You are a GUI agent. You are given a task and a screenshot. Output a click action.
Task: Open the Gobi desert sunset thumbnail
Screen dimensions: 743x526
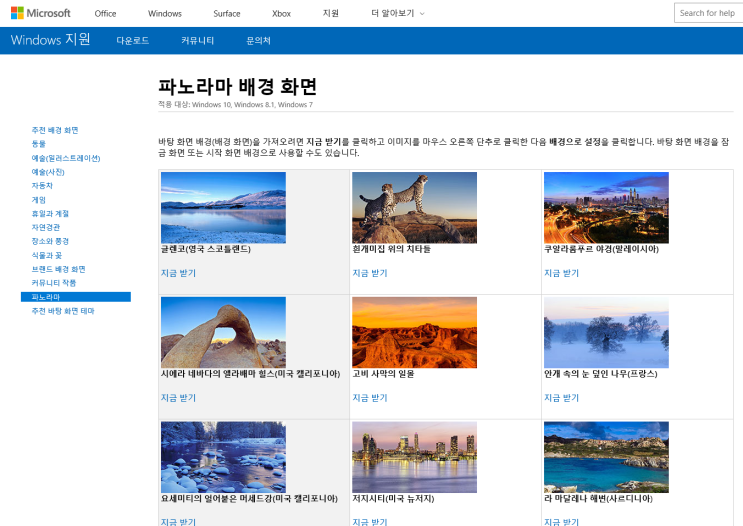(x=415, y=332)
